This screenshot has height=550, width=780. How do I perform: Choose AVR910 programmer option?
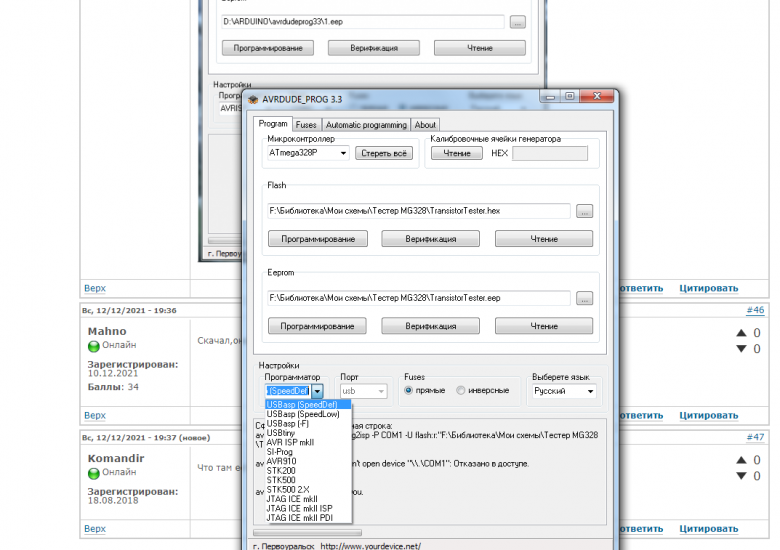pyautogui.click(x=308, y=461)
